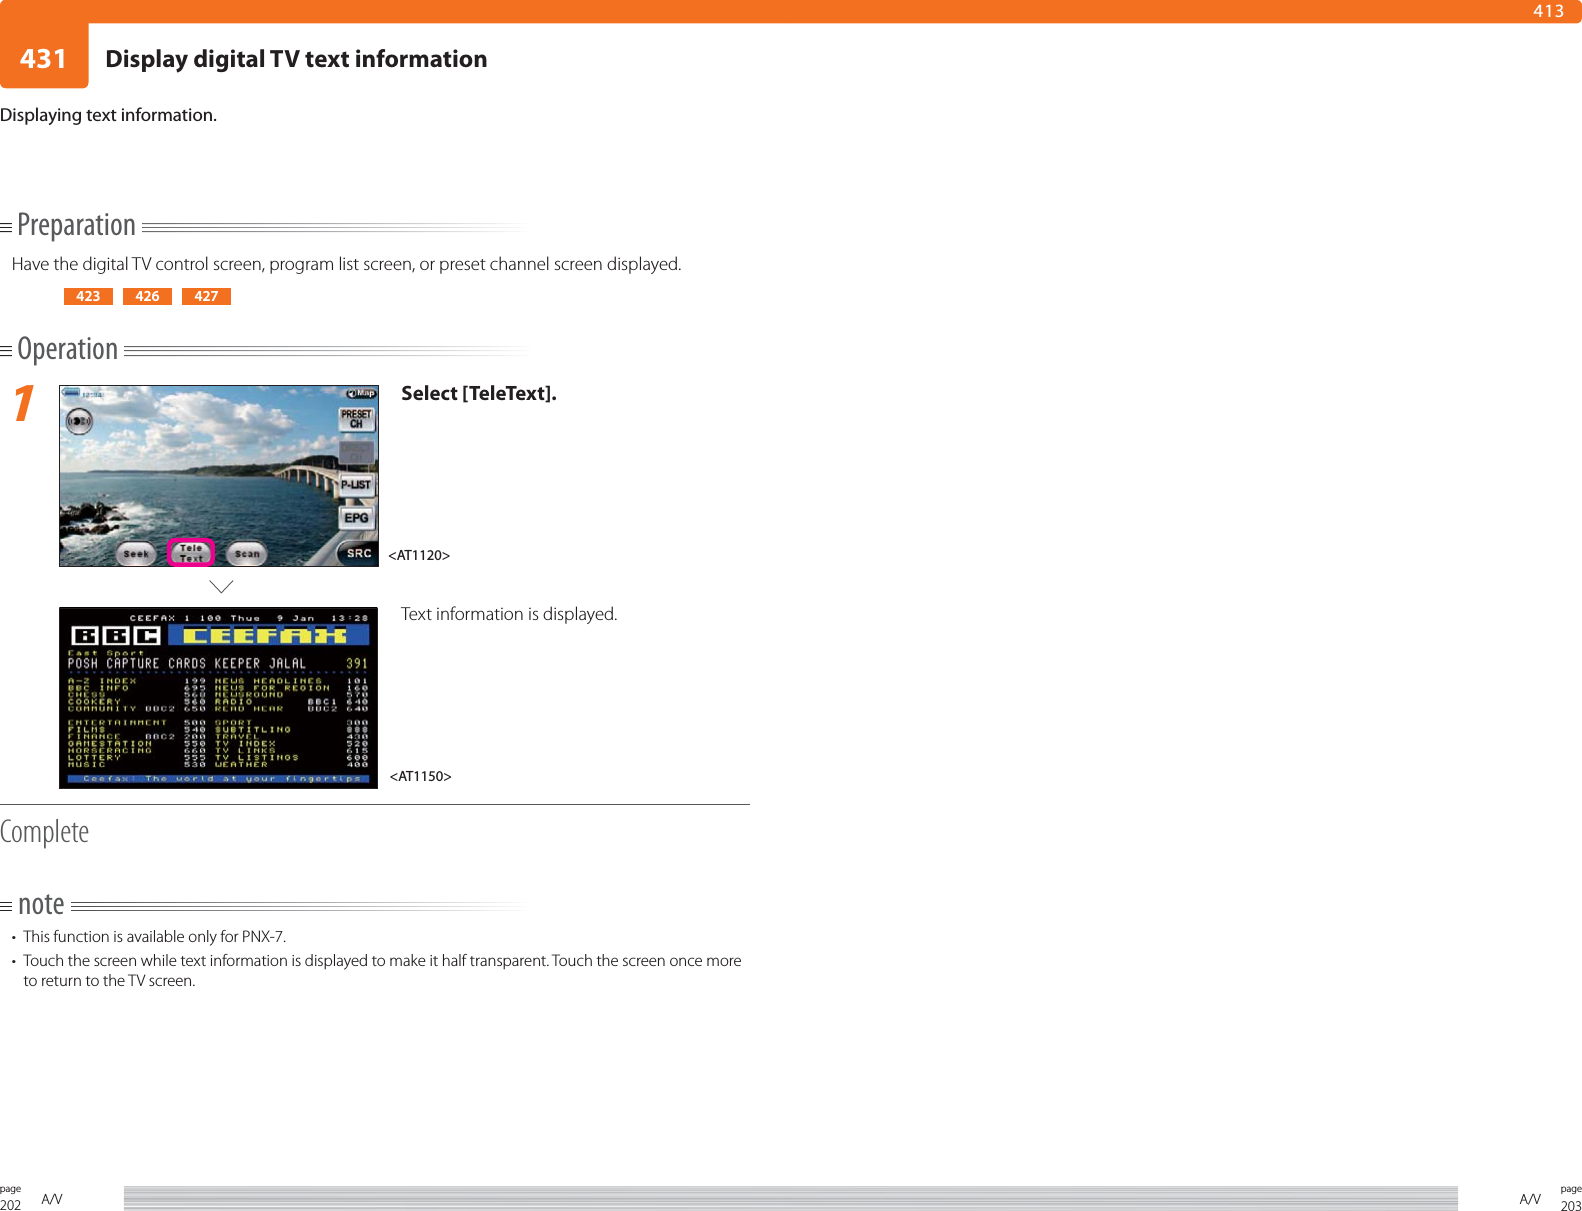Tap the Scan button on TV screen

tap(246, 553)
